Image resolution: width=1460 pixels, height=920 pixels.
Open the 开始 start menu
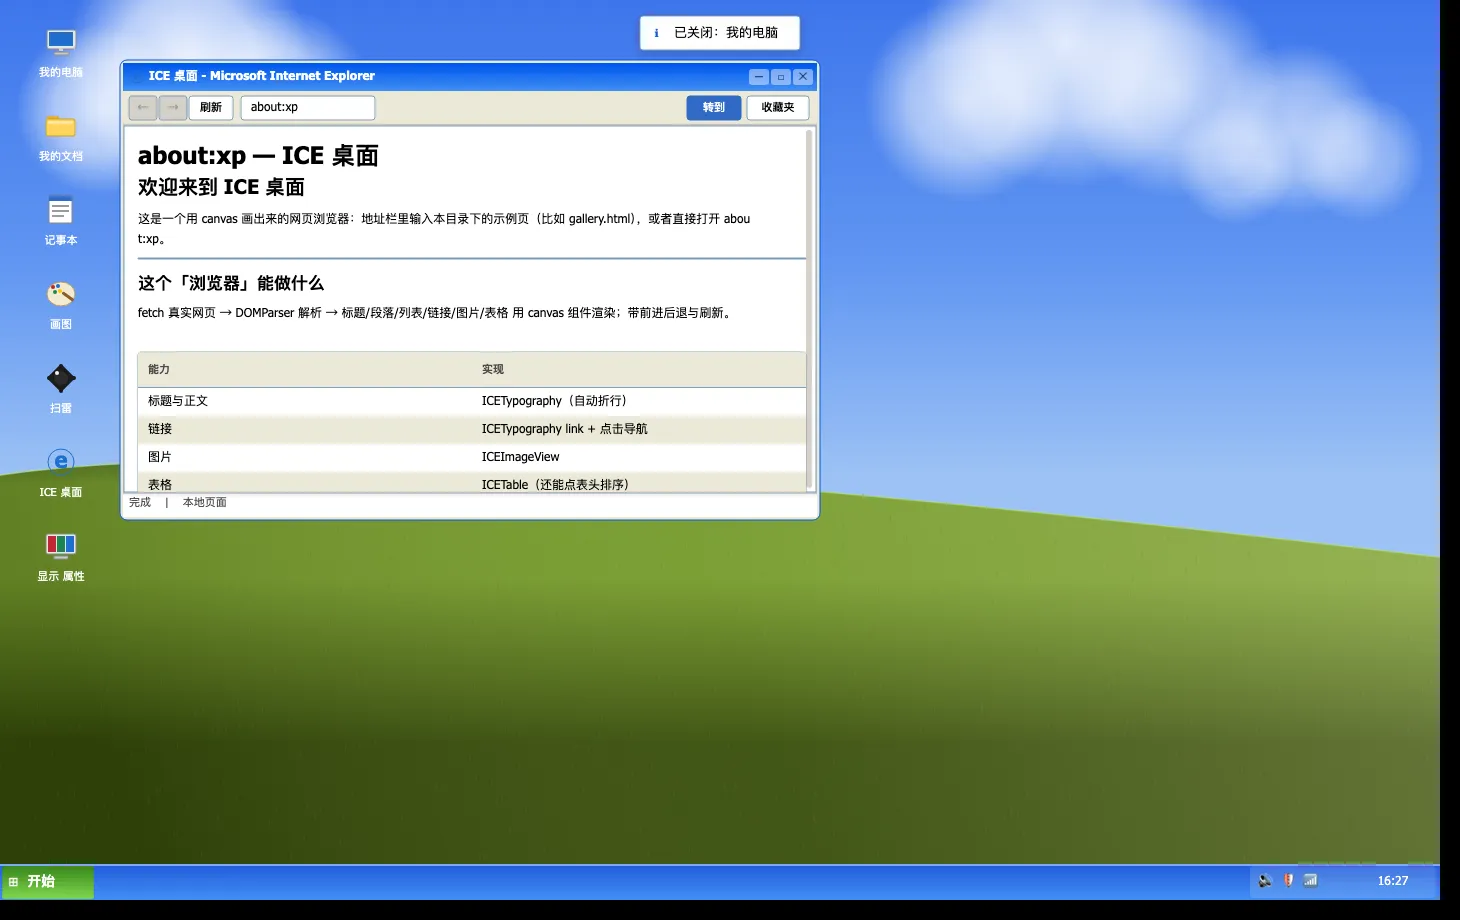click(x=47, y=881)
